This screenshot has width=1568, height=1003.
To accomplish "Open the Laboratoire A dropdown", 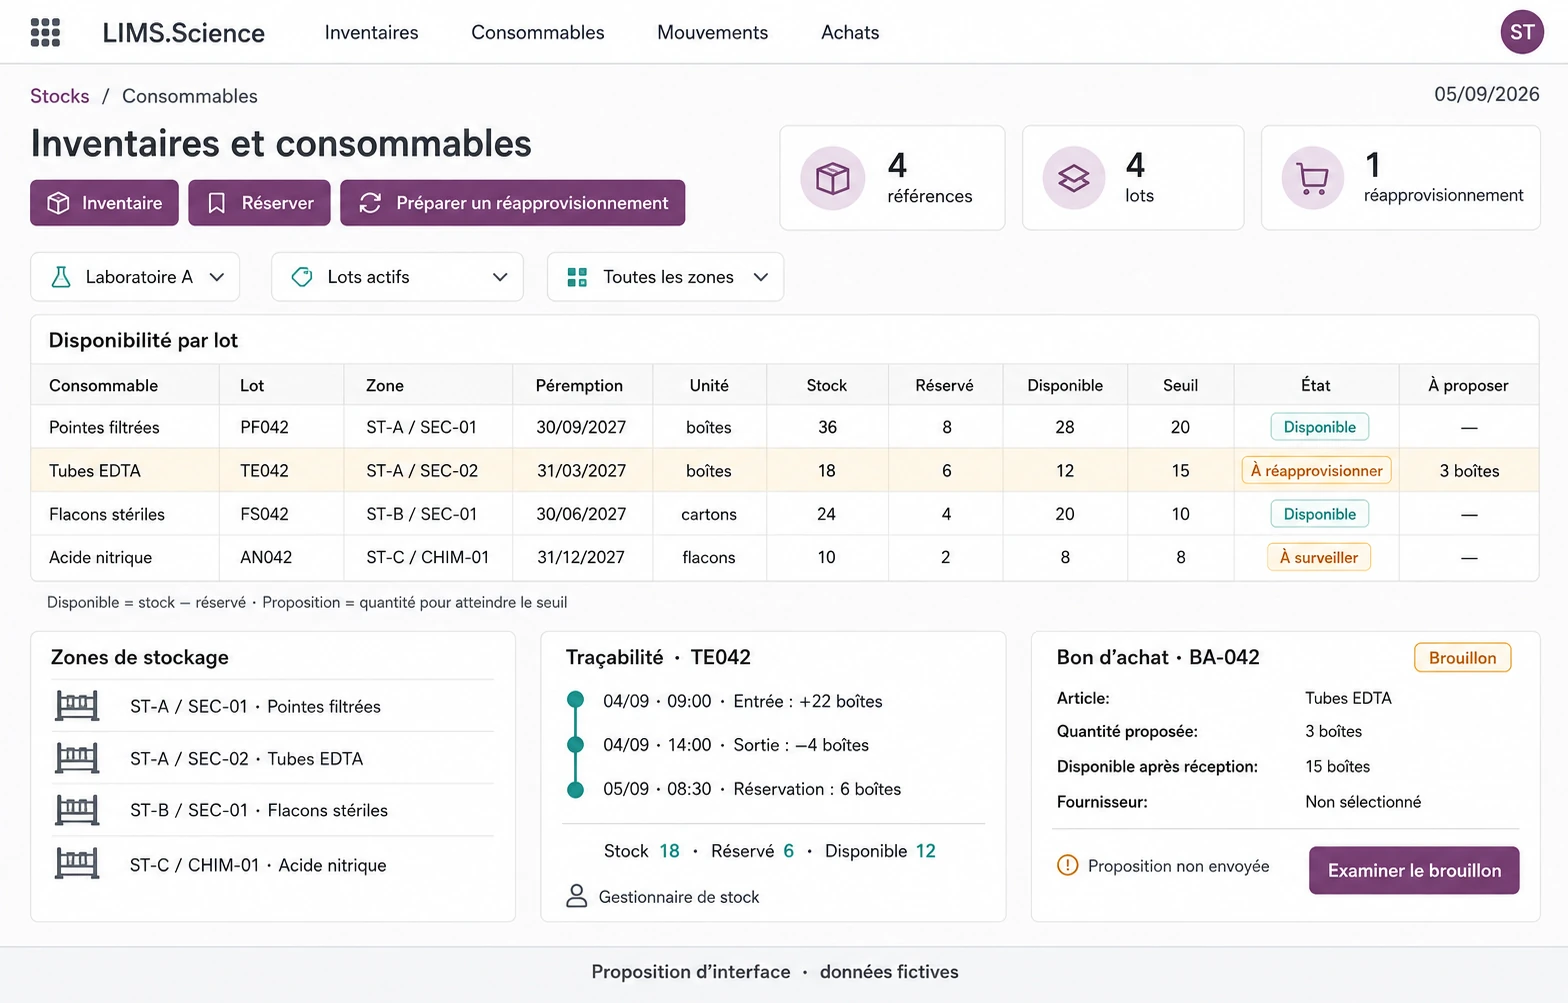I will 135,277.
